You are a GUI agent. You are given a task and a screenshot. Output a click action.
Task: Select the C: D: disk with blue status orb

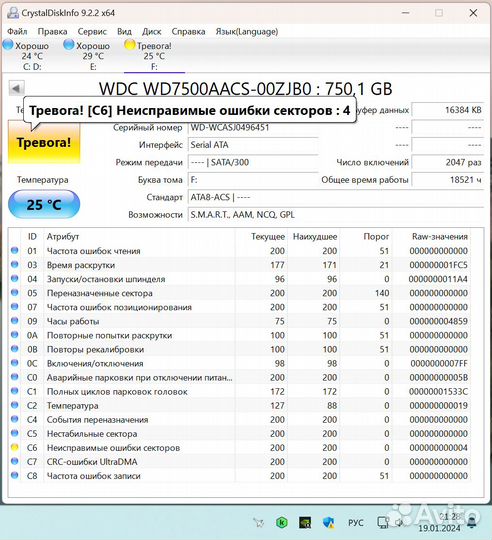coord(26,55)
